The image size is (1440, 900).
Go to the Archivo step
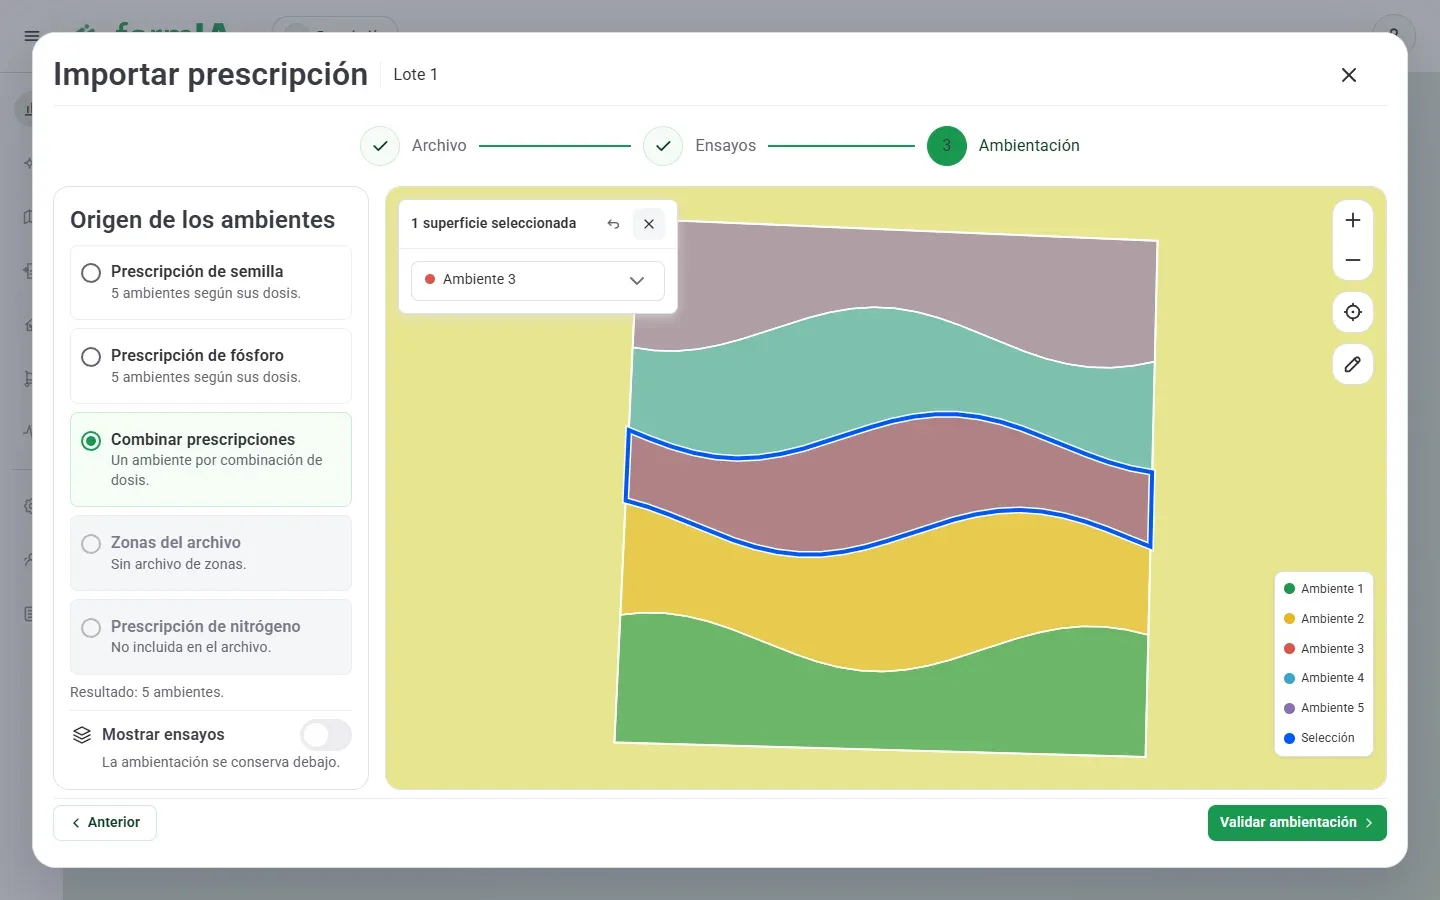414,146
